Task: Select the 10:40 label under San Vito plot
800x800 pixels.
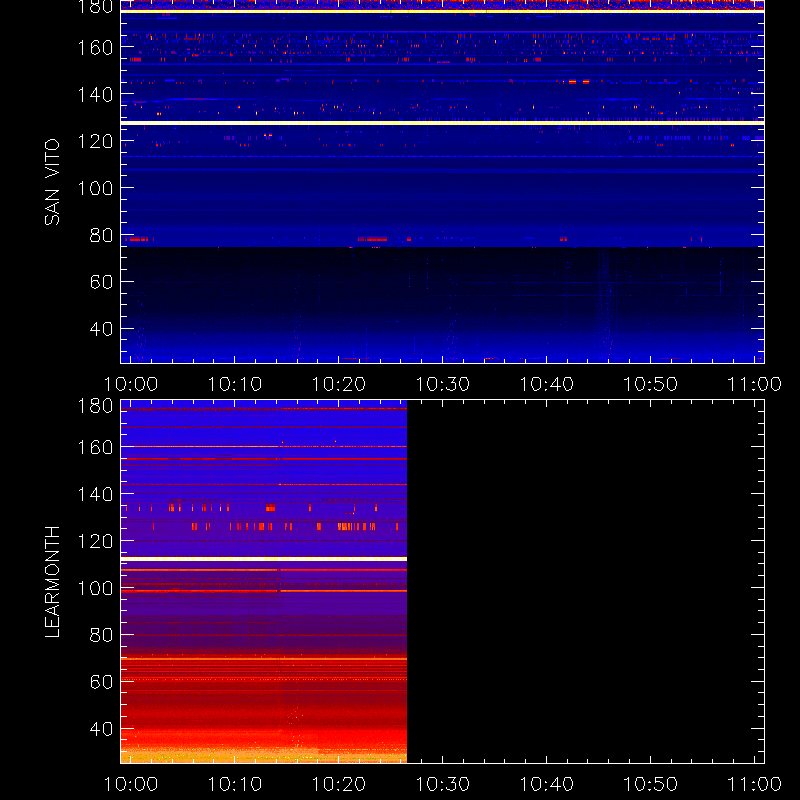Action: click(546, 384)
